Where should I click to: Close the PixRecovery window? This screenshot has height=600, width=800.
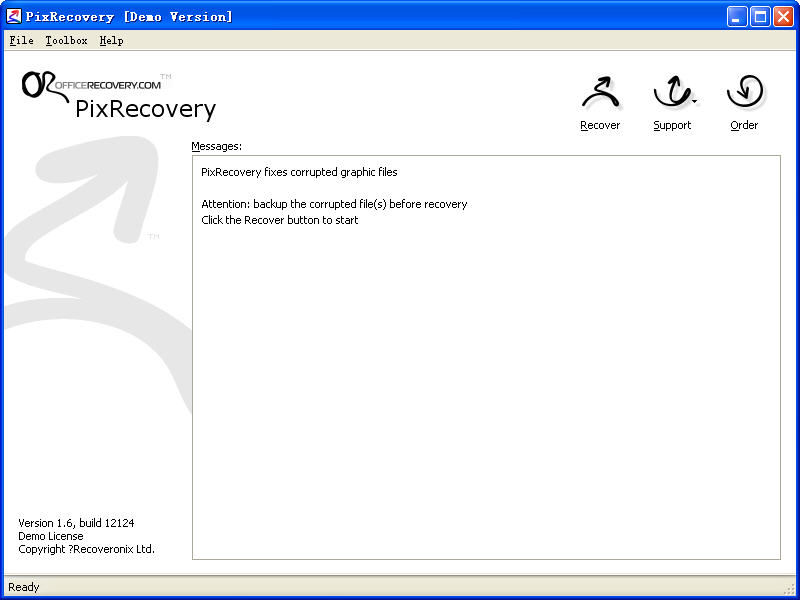[783, 17]
